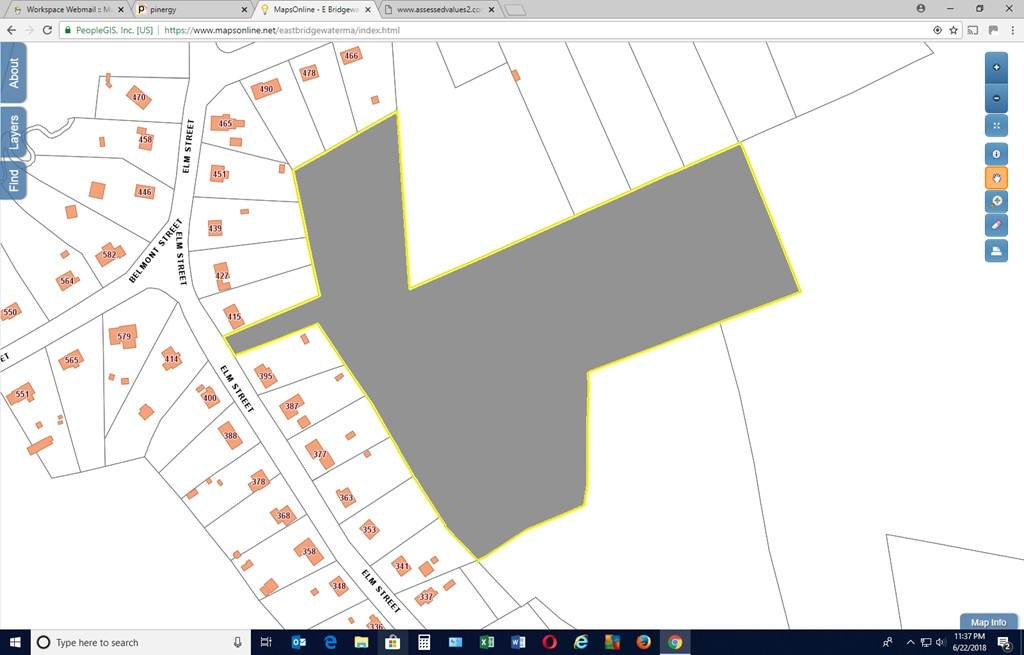Screen dimensions: 1024x655
Task: Click the print map icon
Action: coord(996,250)
